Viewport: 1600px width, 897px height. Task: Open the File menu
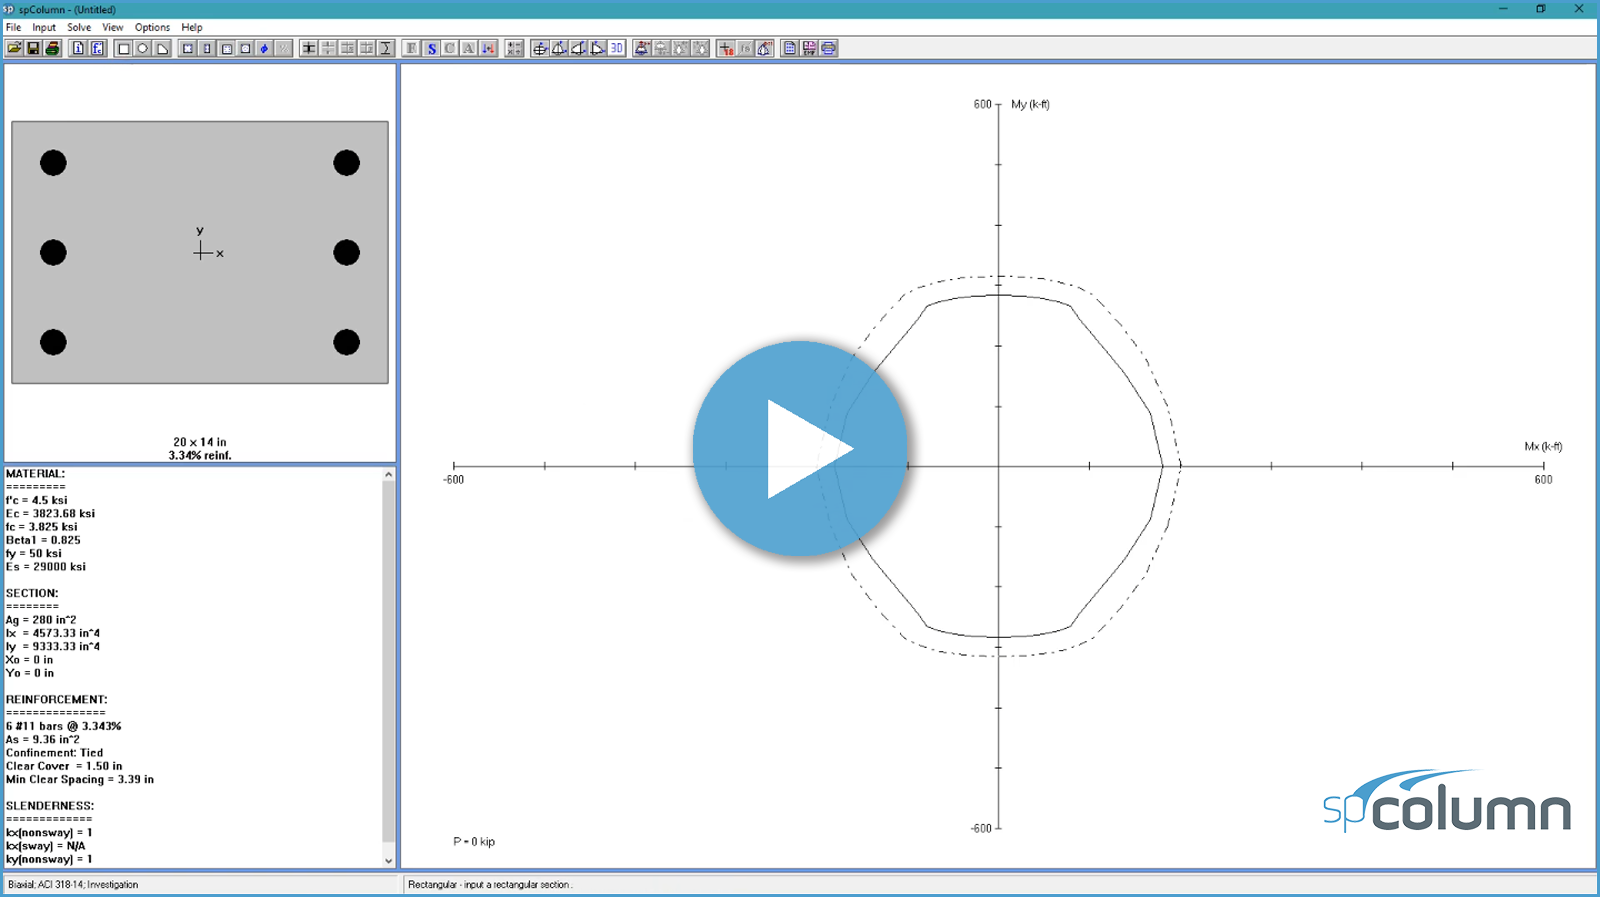click(13, 27)
